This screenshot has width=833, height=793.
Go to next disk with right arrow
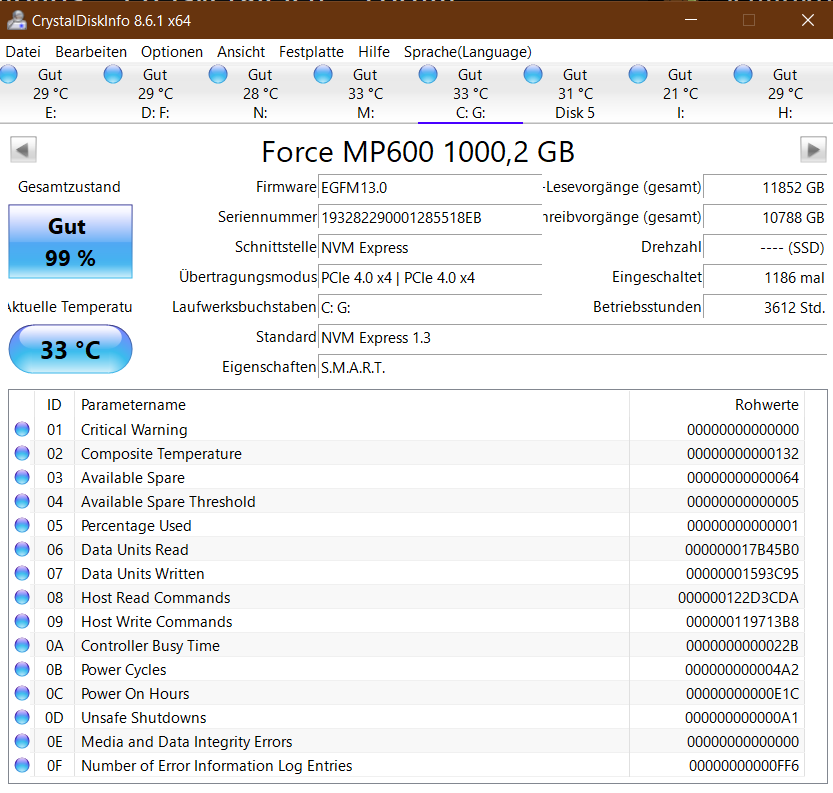click(x=813, y=150)
